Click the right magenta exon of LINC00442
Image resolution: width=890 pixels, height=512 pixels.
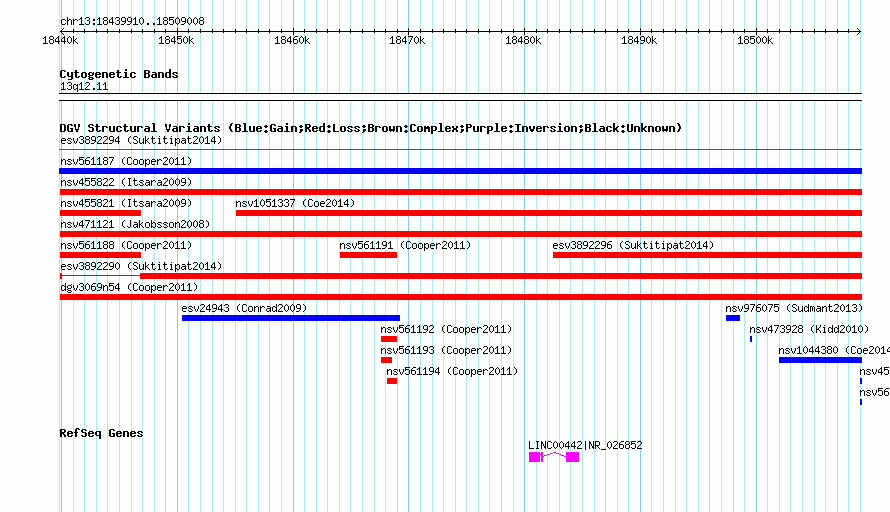click(x=572, y=457)
